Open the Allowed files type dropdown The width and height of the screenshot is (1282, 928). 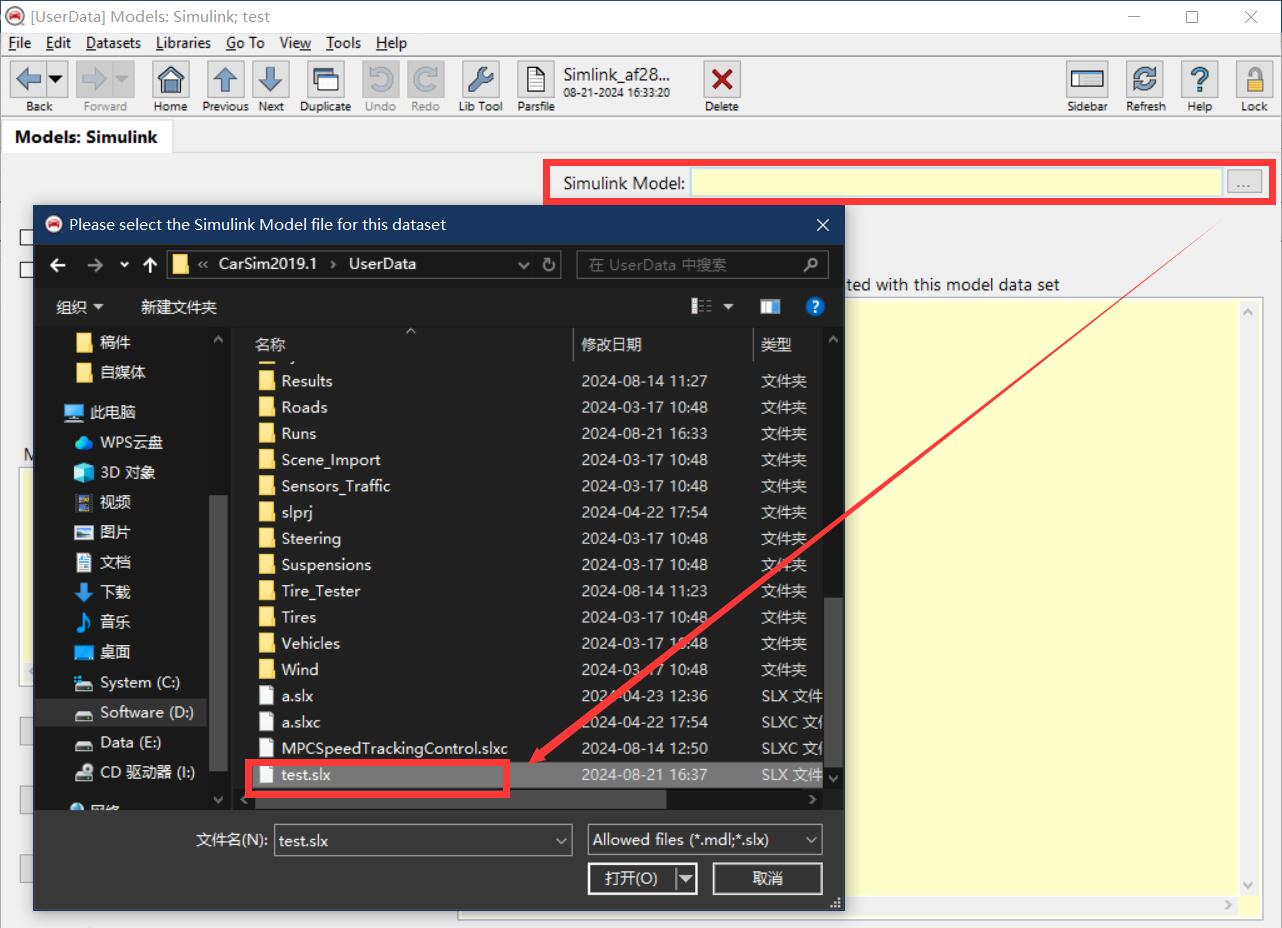[705, 840]
